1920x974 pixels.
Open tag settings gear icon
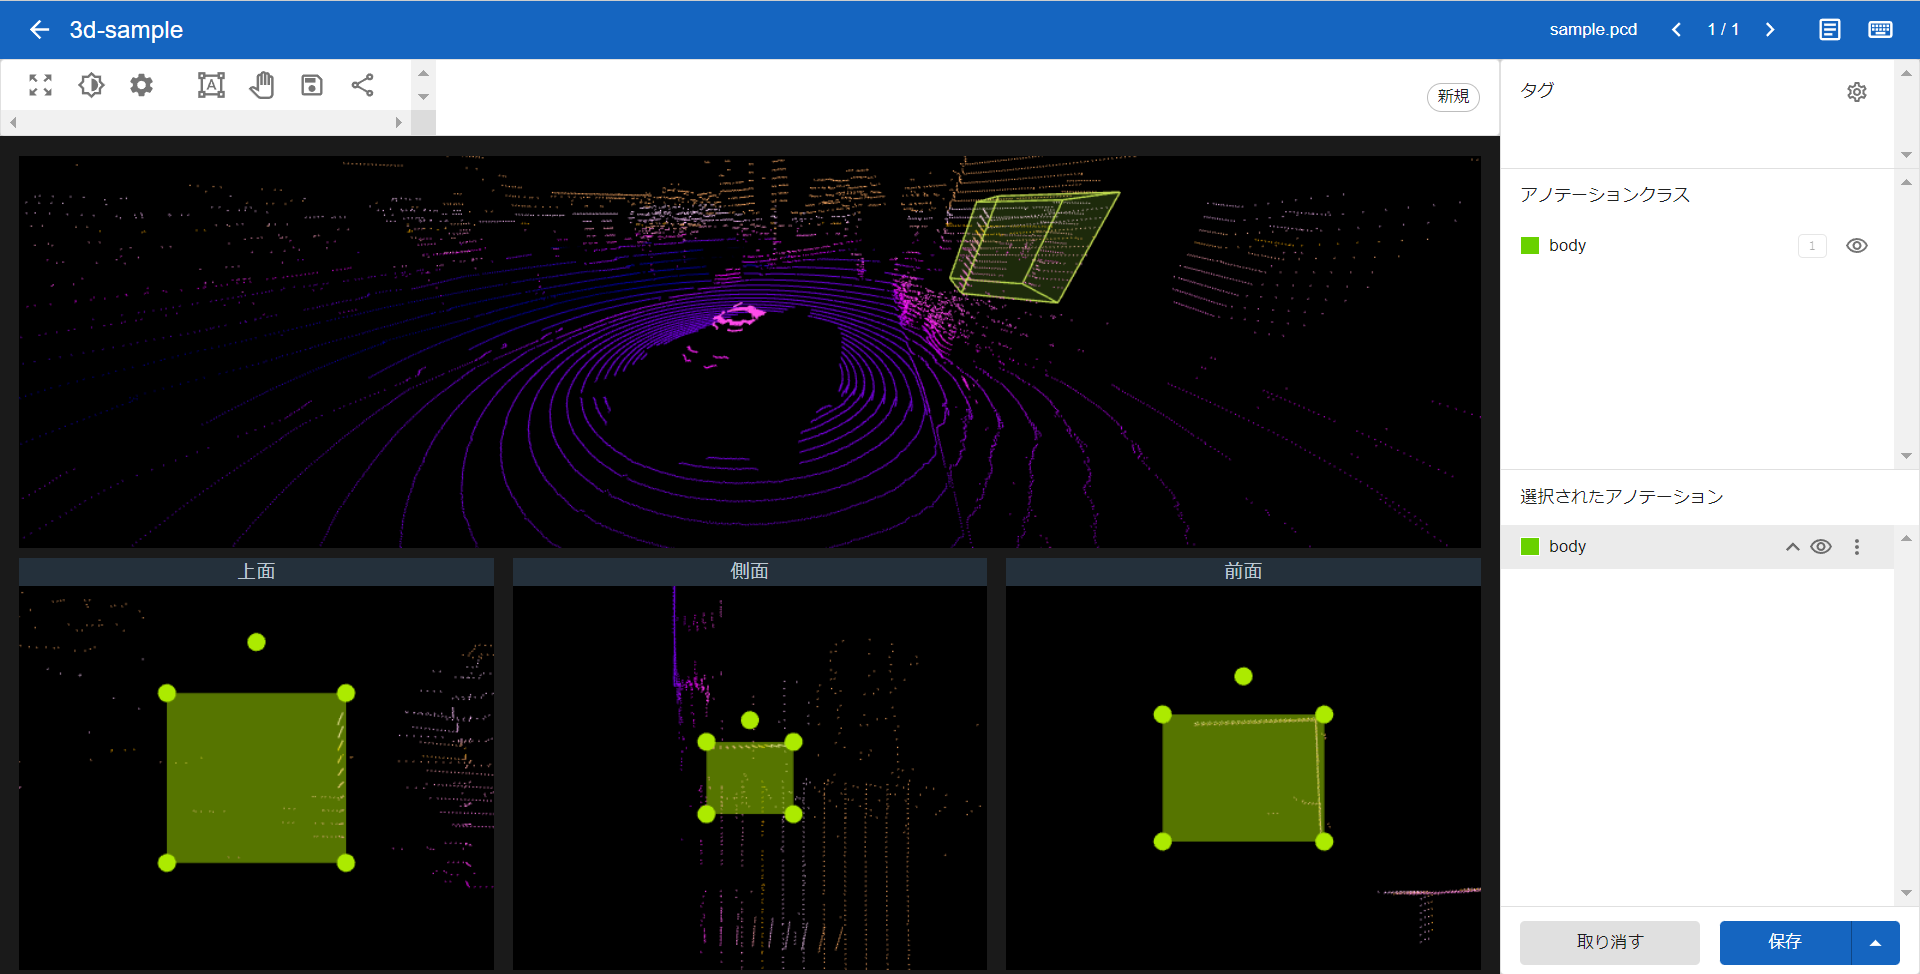tap(1857, 92)
